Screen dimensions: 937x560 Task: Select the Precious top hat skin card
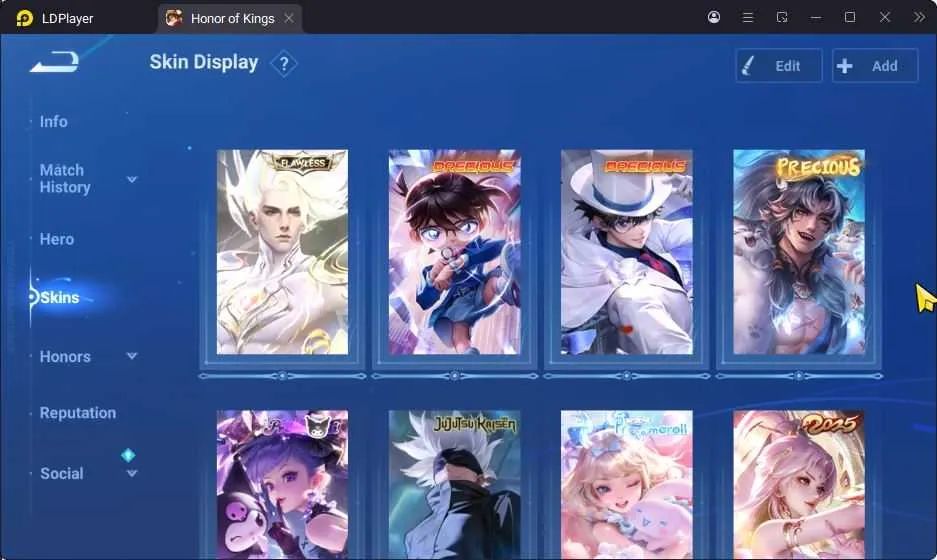click(x=627, y=252)
